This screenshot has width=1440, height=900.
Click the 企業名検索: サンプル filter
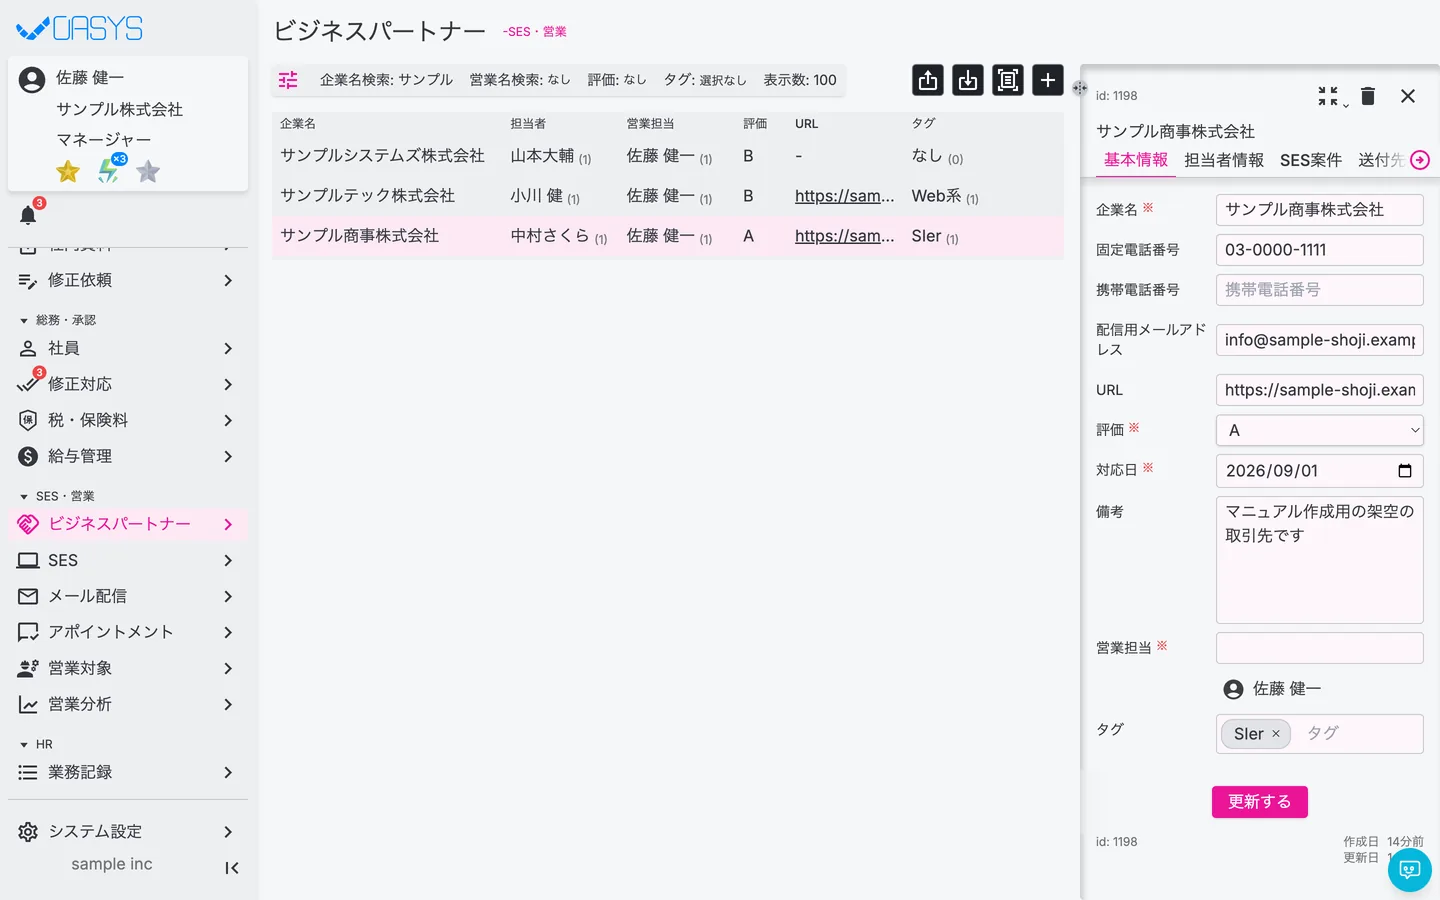[x=386, y=80]
